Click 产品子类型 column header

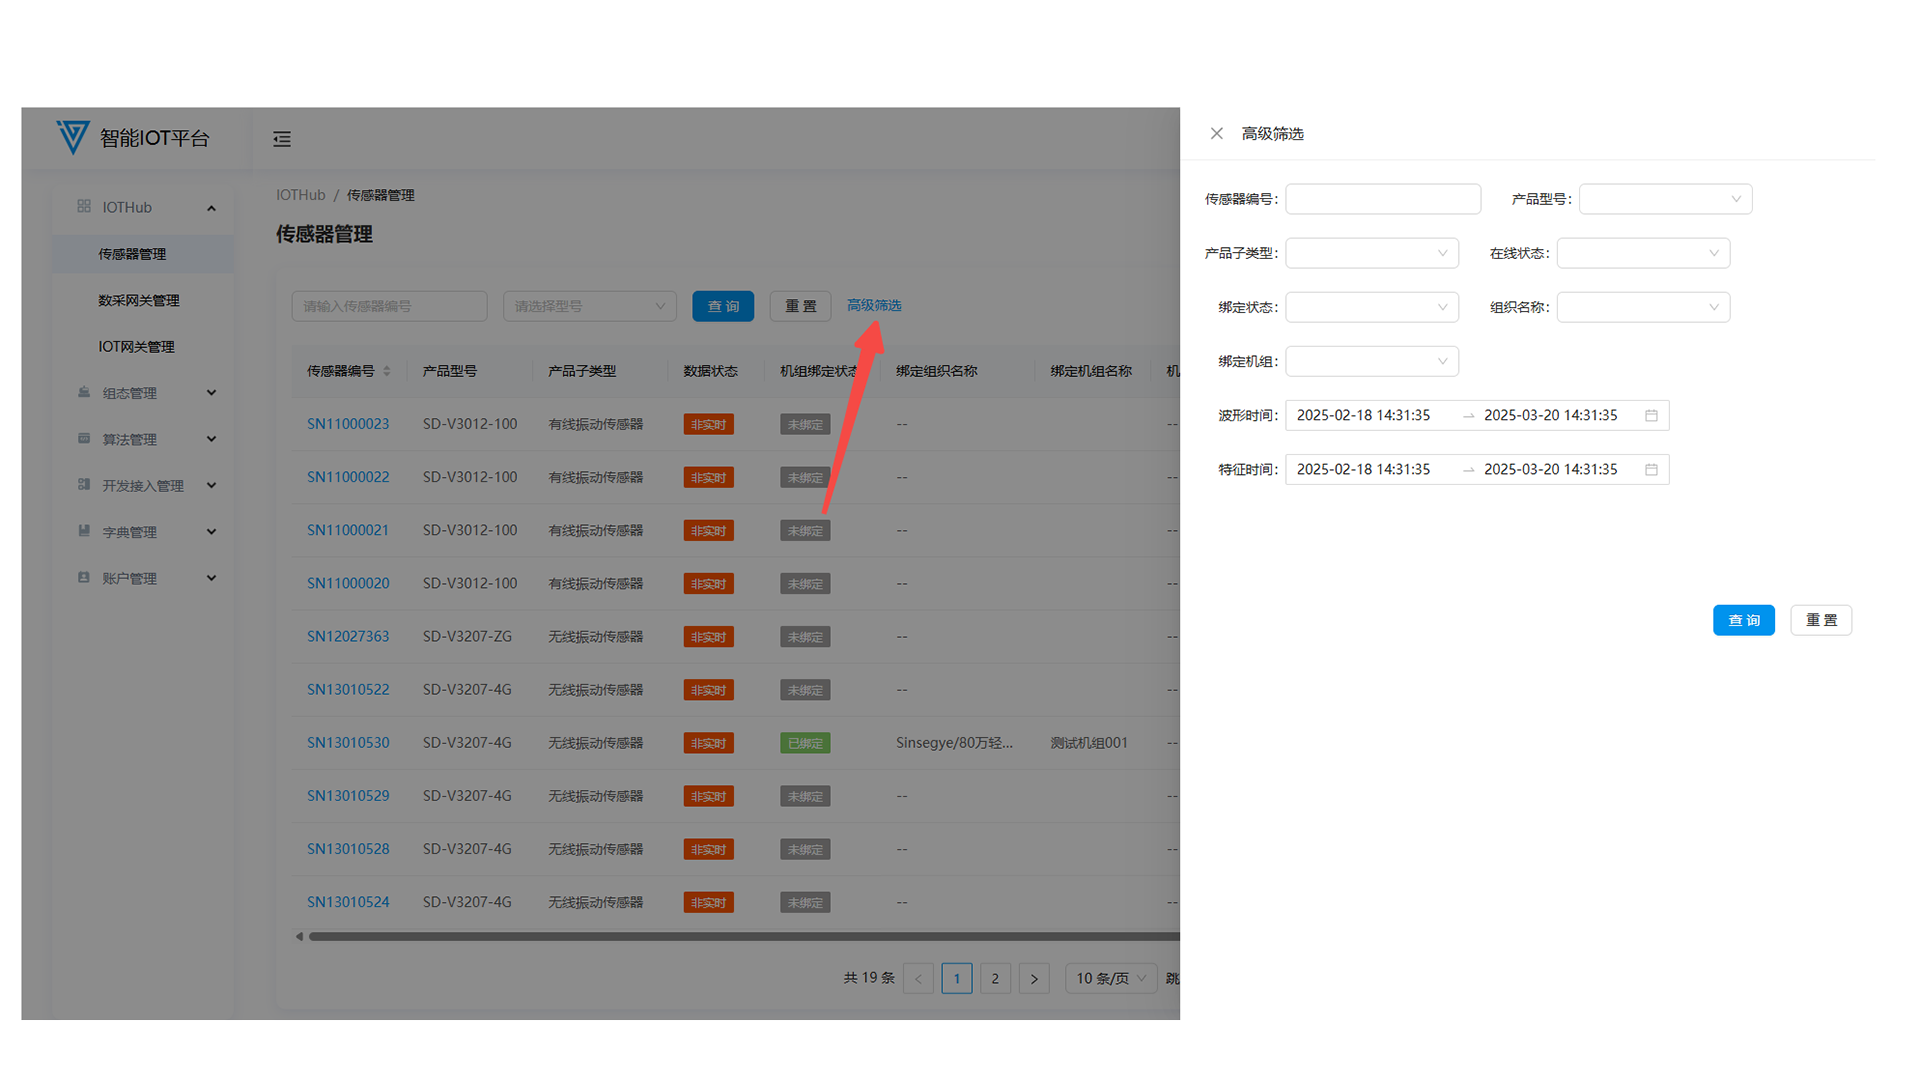click(582, 371)
